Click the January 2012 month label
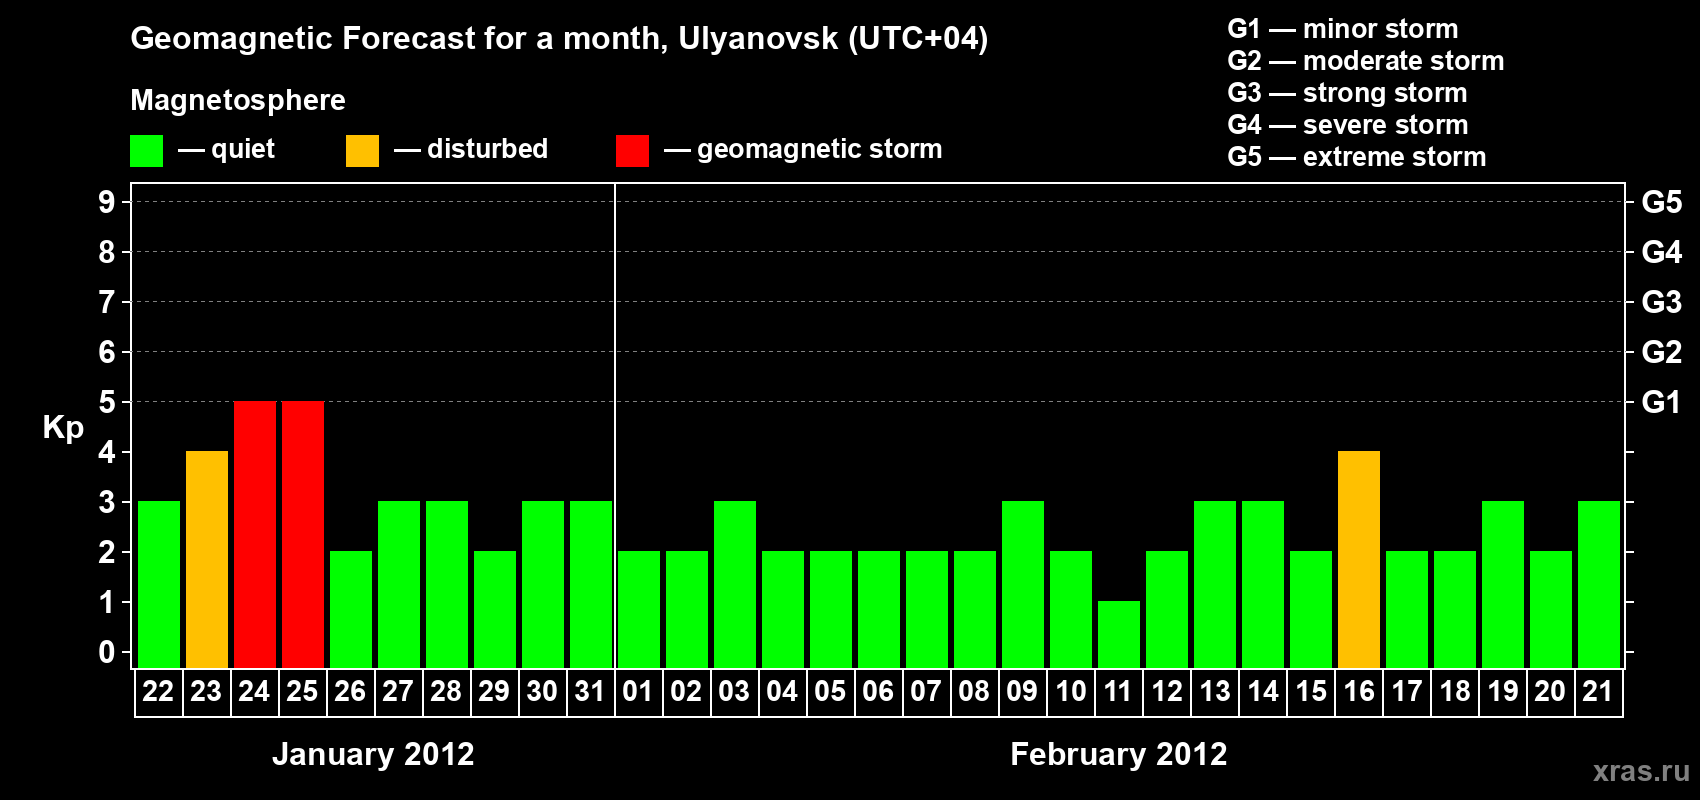The image size is (1700, 800). pyautogui.click(x=373, y=754)
